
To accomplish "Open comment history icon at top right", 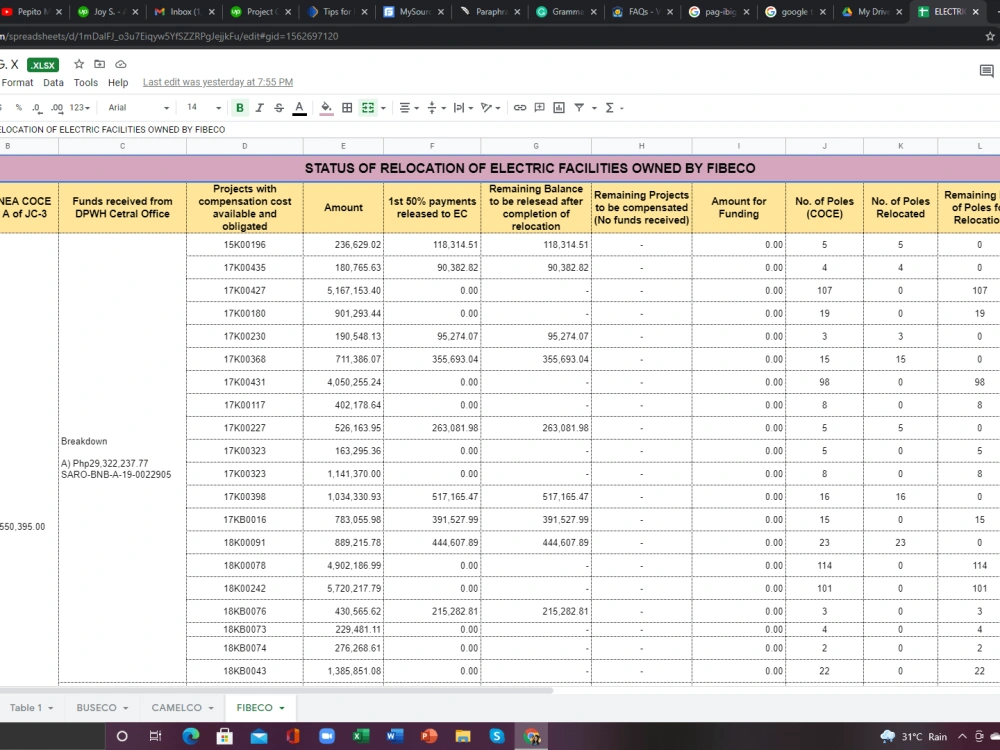I will 986,71.
